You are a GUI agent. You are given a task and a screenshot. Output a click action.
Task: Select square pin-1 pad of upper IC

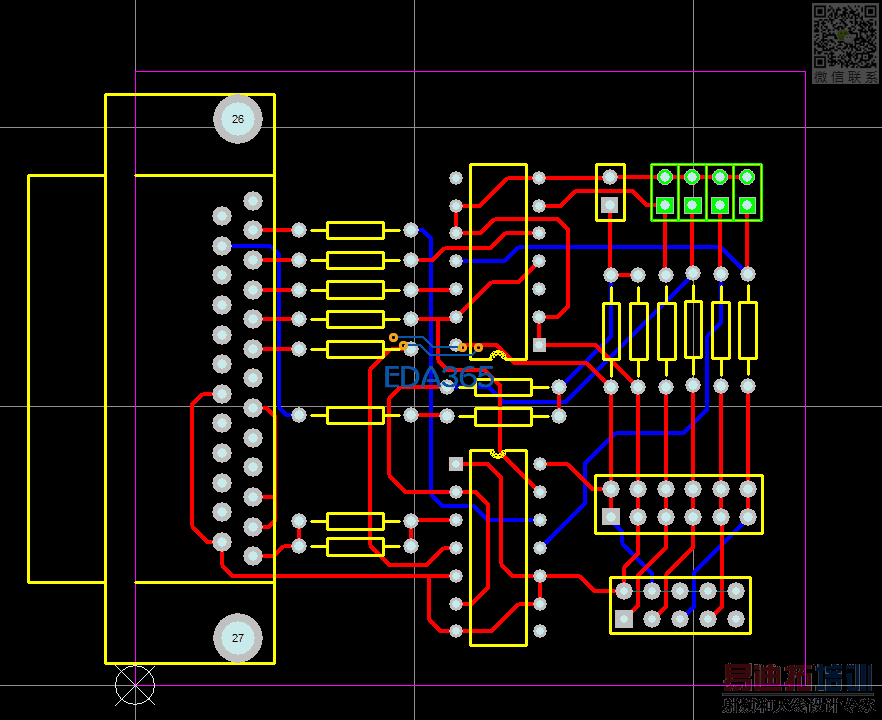539,345
